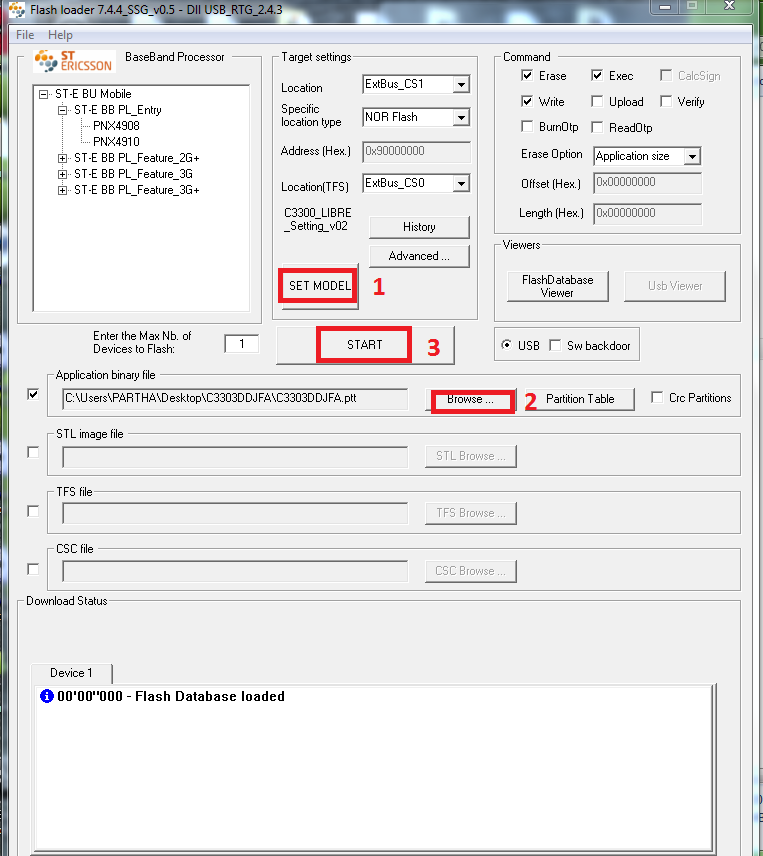Open the Location(TFS) ExtBus_CS0 dropdown
The width and height of the screenshot is (763, 856).
pyautogui.click(x=461, y=183)
